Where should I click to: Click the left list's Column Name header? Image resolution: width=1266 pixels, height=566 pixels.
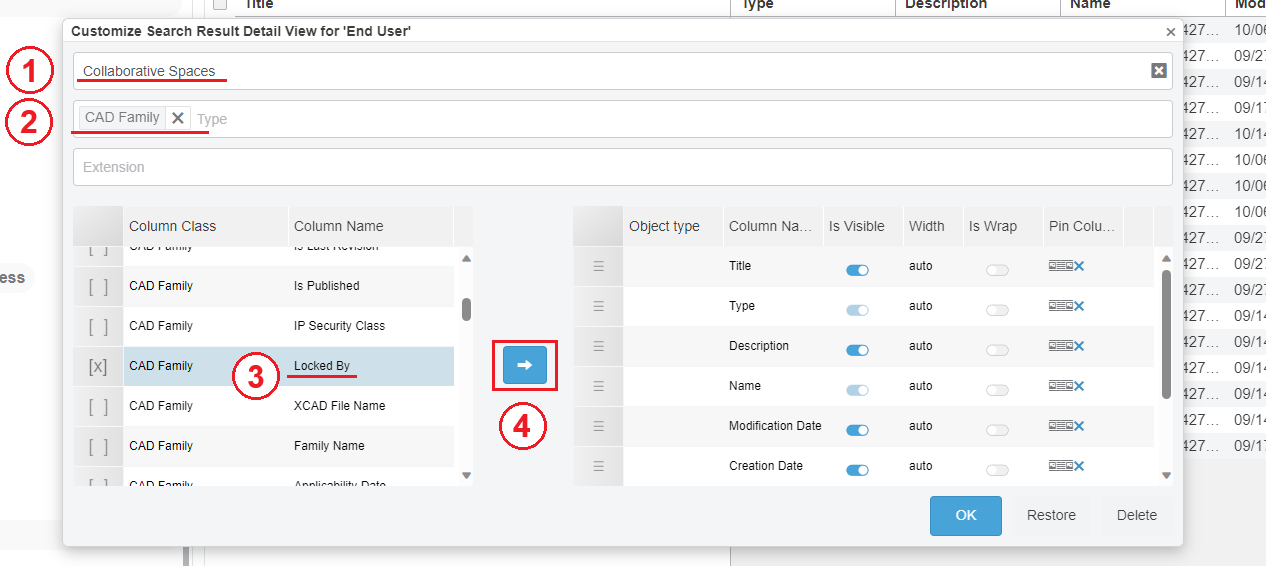[371, 226]
